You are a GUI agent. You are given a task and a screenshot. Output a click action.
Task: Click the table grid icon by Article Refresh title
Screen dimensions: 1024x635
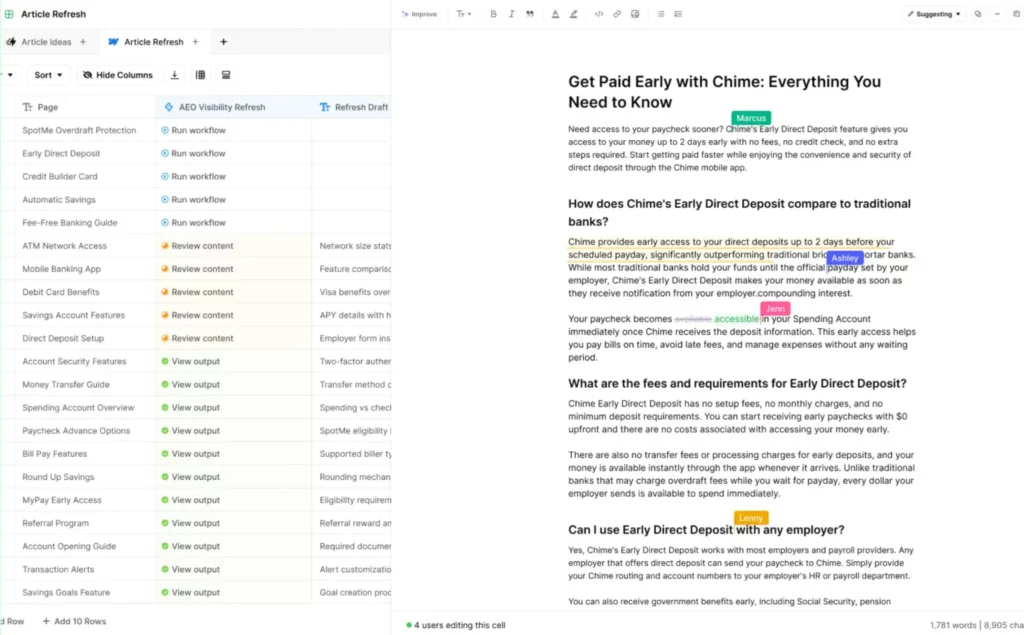point(9,14)
